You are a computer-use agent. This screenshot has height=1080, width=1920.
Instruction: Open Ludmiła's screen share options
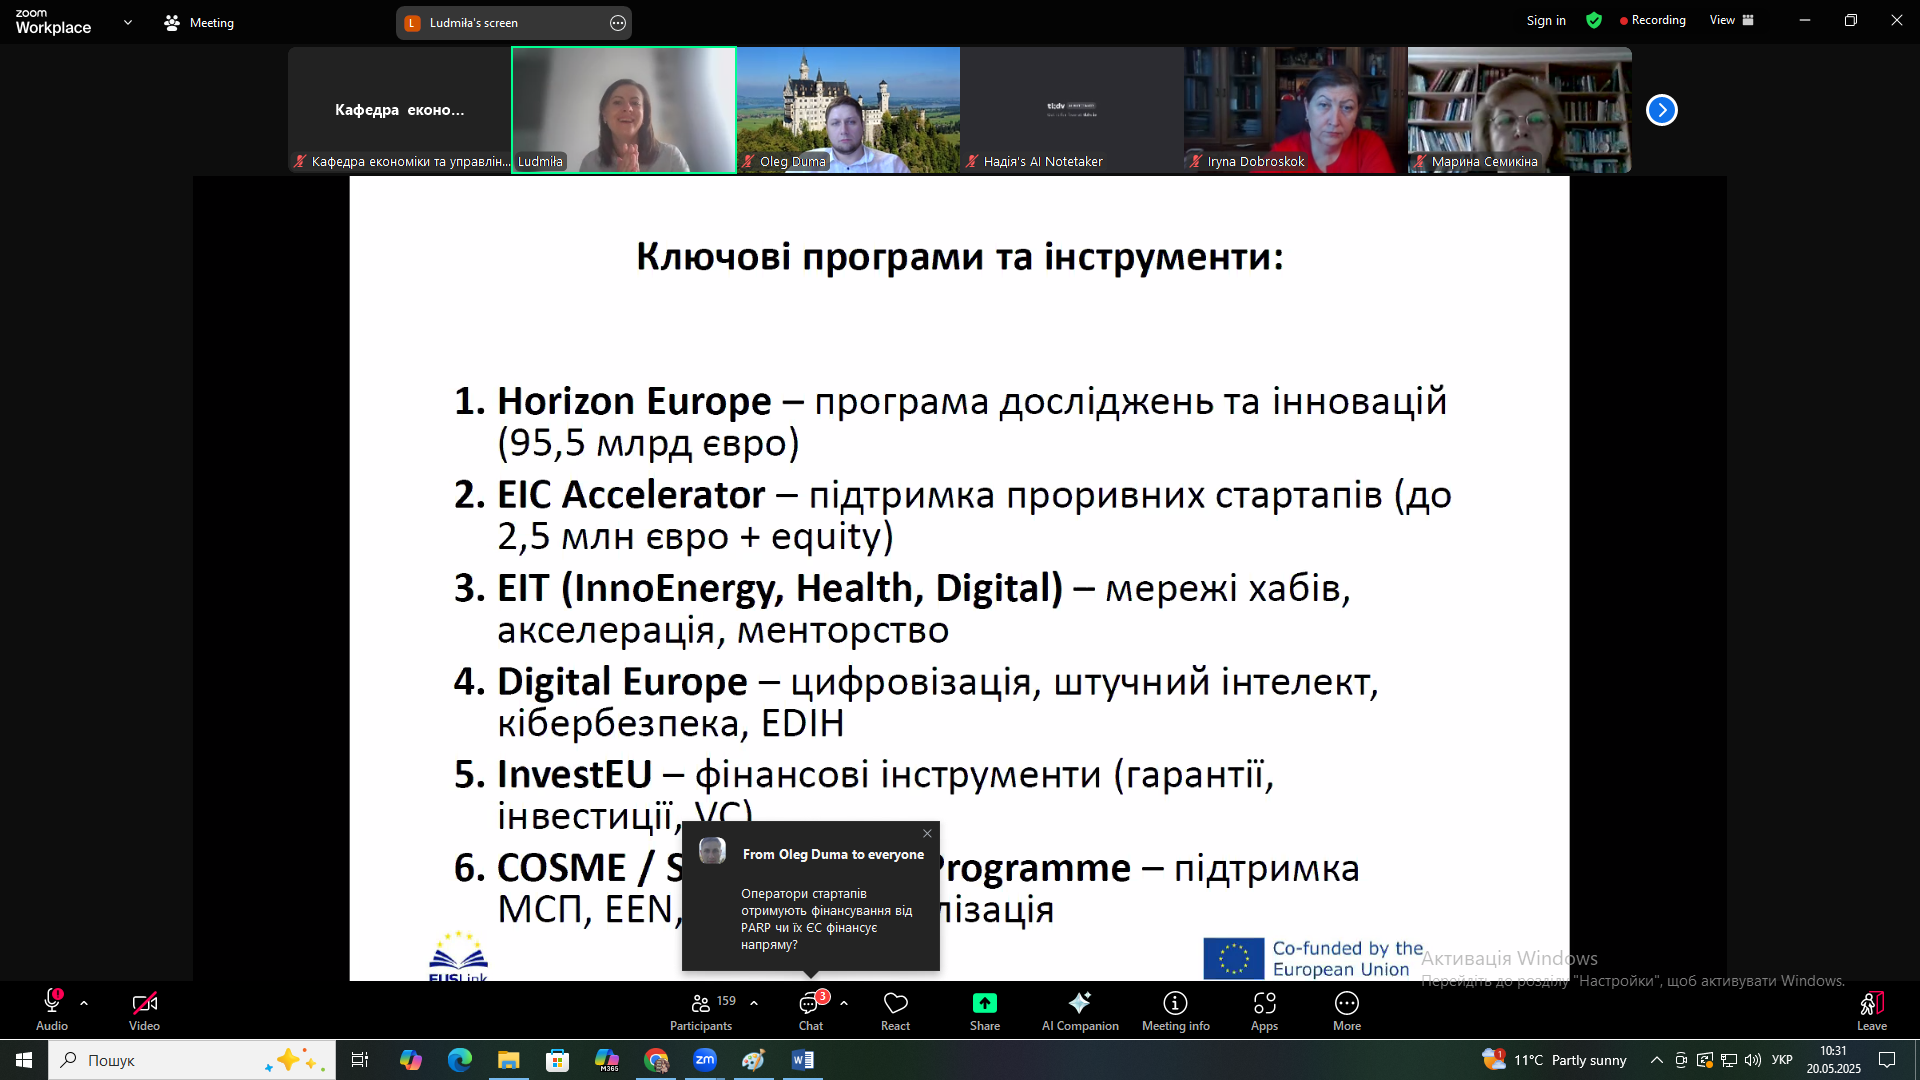[x=618, y=23]
